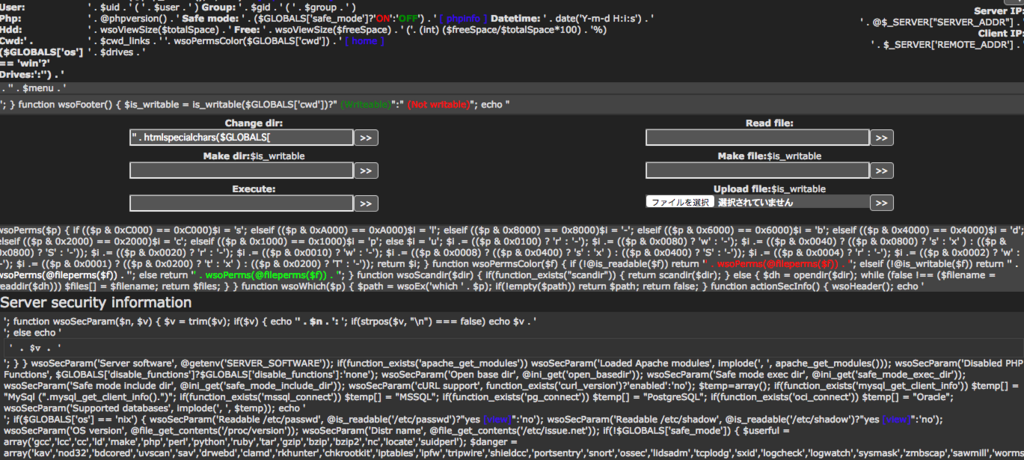Open the file chooser ファイルを選択 button
Screen dimensions: 1024x460
coord(680,203)
